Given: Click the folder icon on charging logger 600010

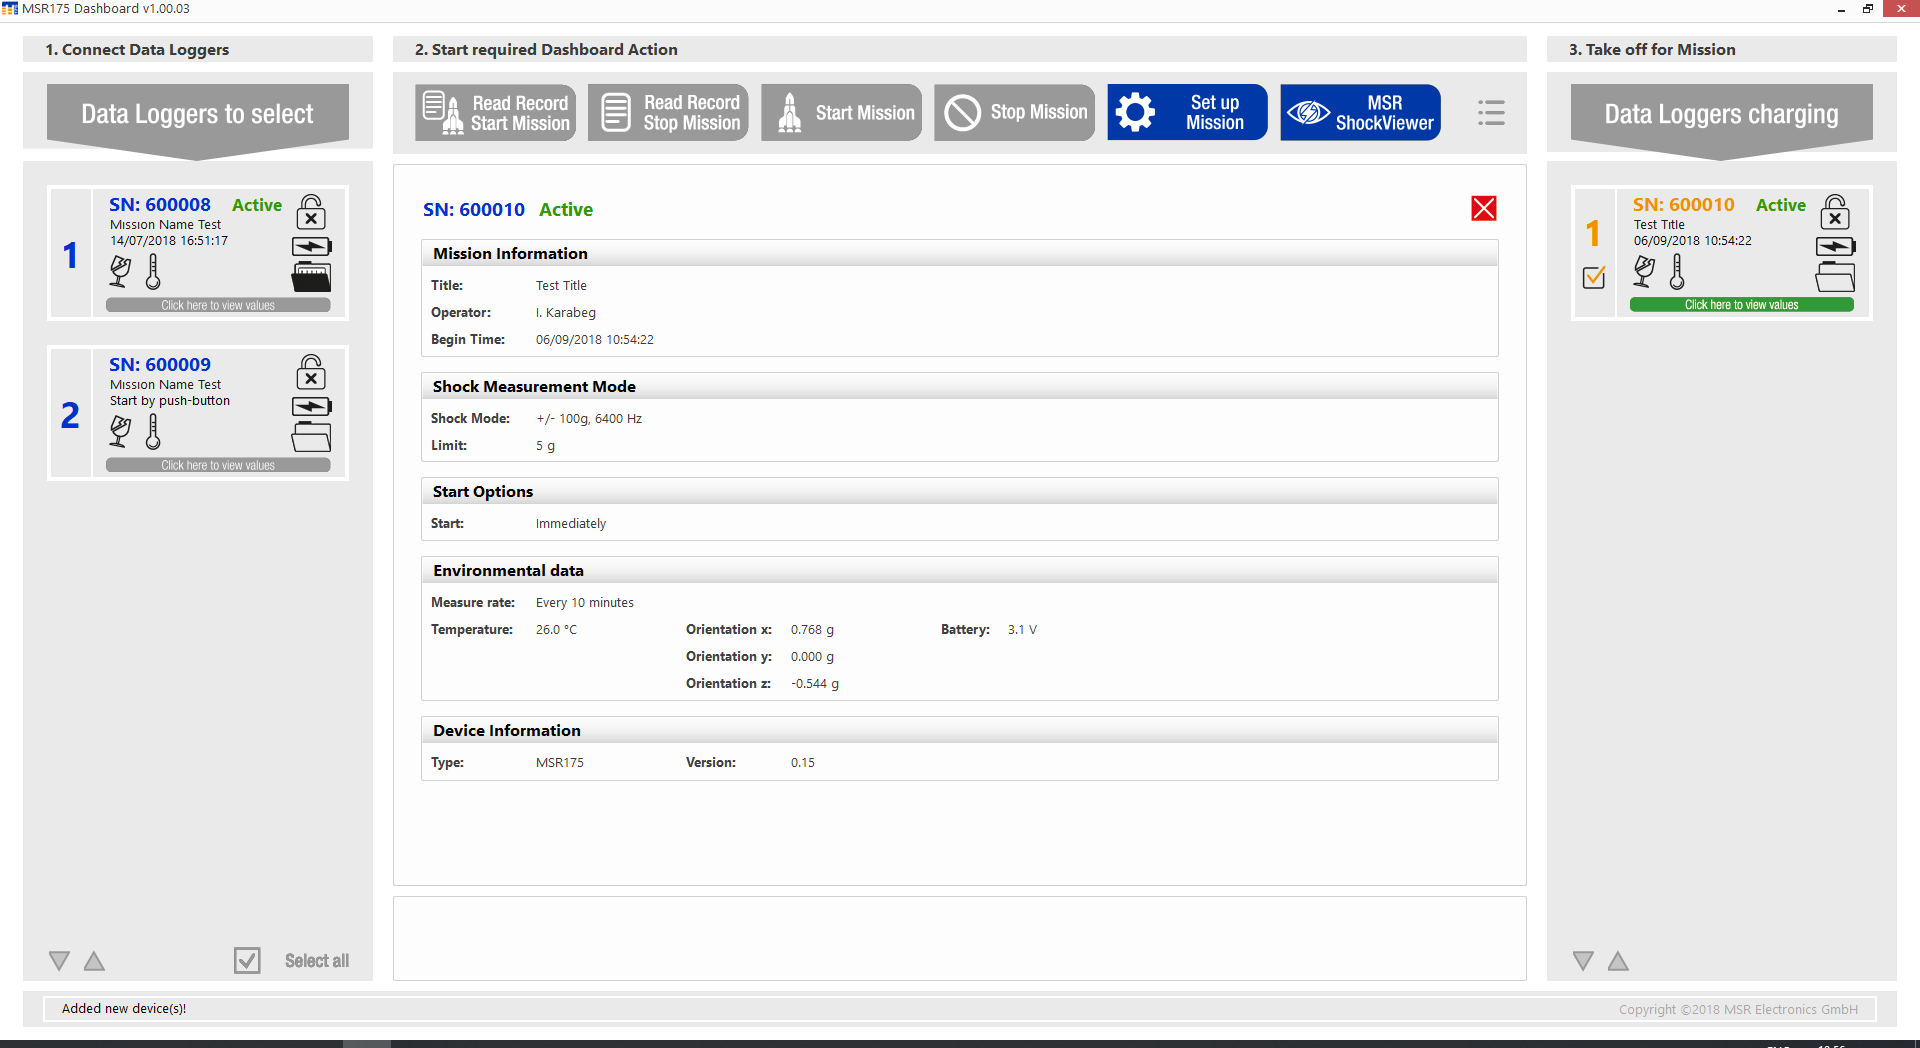Looking at the screenshot, I should [1835, 276].
